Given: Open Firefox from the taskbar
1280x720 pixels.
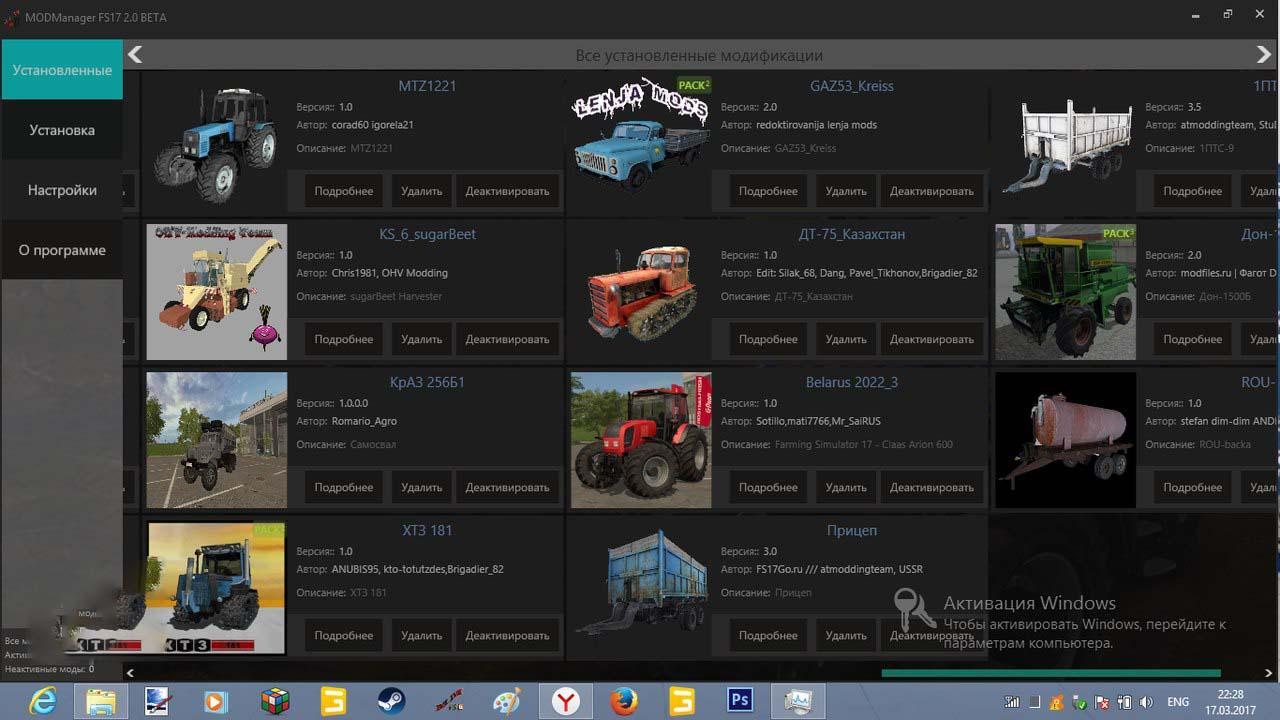Looking at the screenshot, I should (x=624, y=701).
